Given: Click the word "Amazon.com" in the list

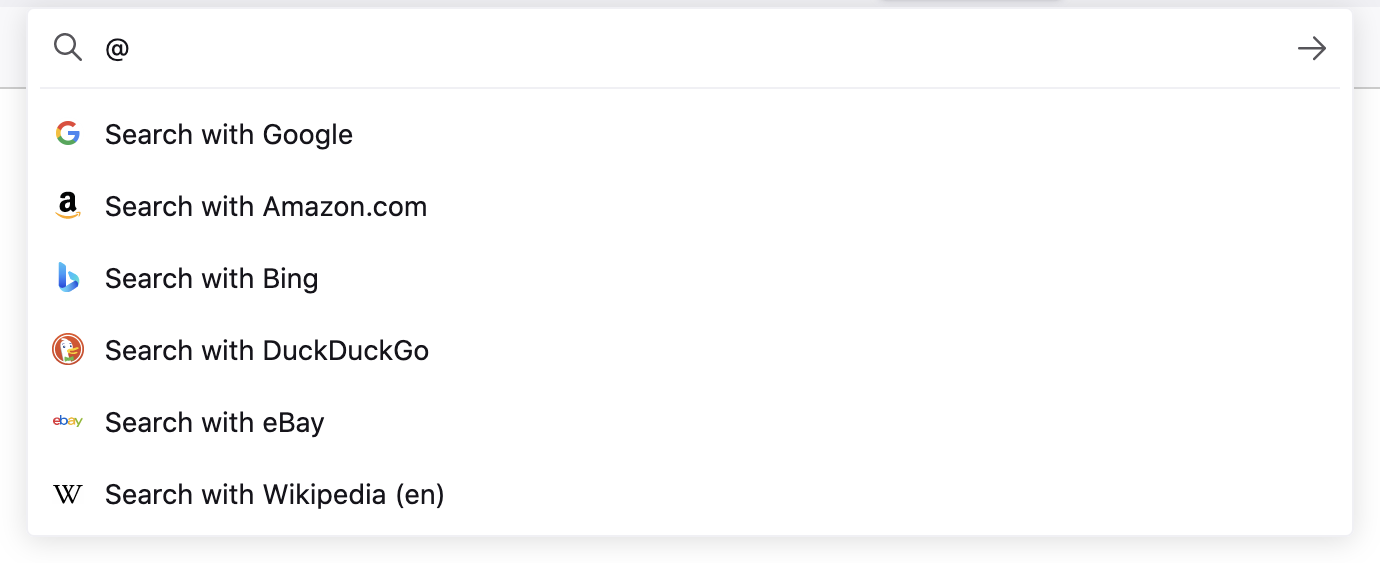Looking at the screenshot, I should (x=345, y=206).
